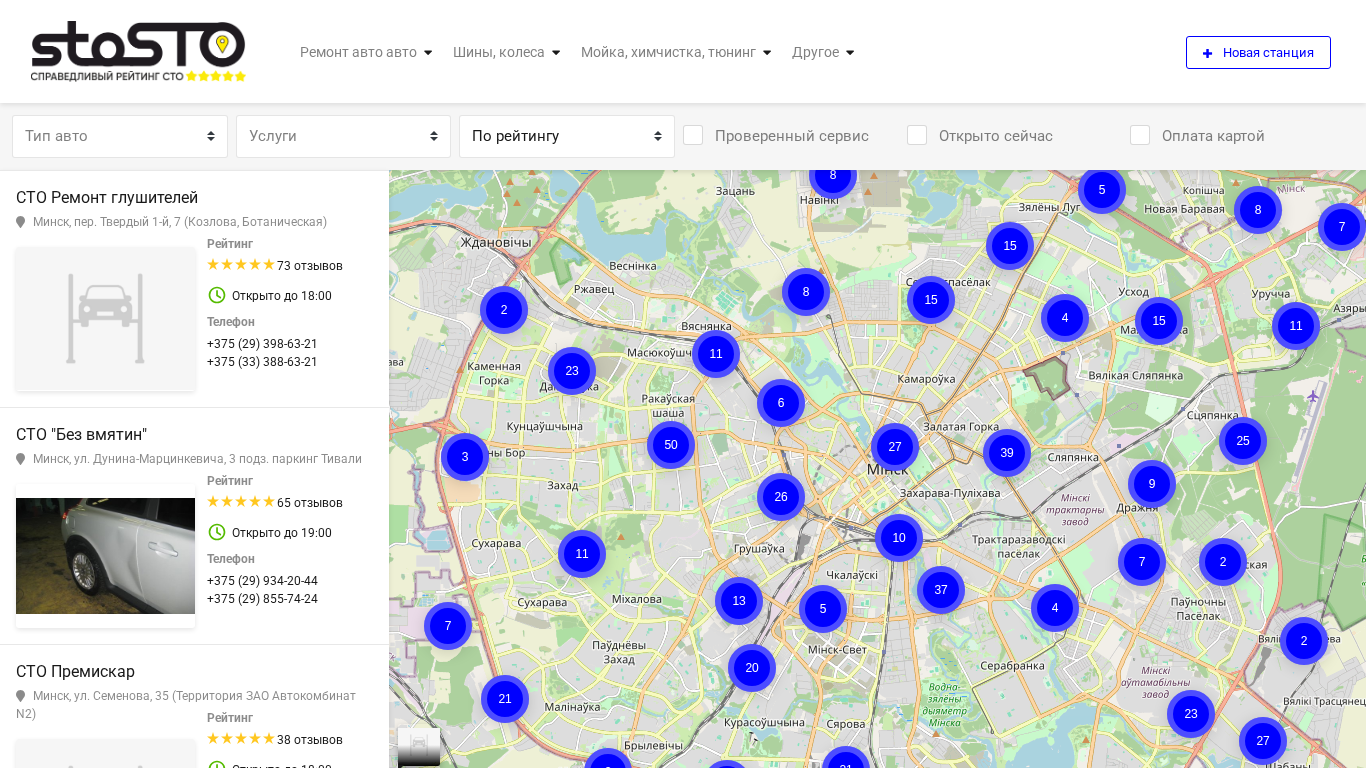Click the map cluster marker labeled 25
This screenshot has height=768, width=1366.
pos(1243,441)
